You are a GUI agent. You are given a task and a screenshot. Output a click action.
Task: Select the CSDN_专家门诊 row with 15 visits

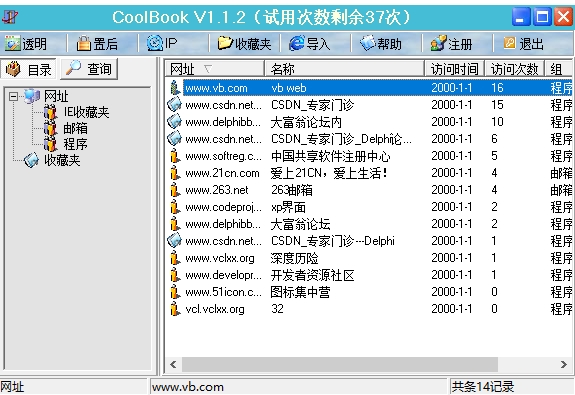(x=369, y=105)
